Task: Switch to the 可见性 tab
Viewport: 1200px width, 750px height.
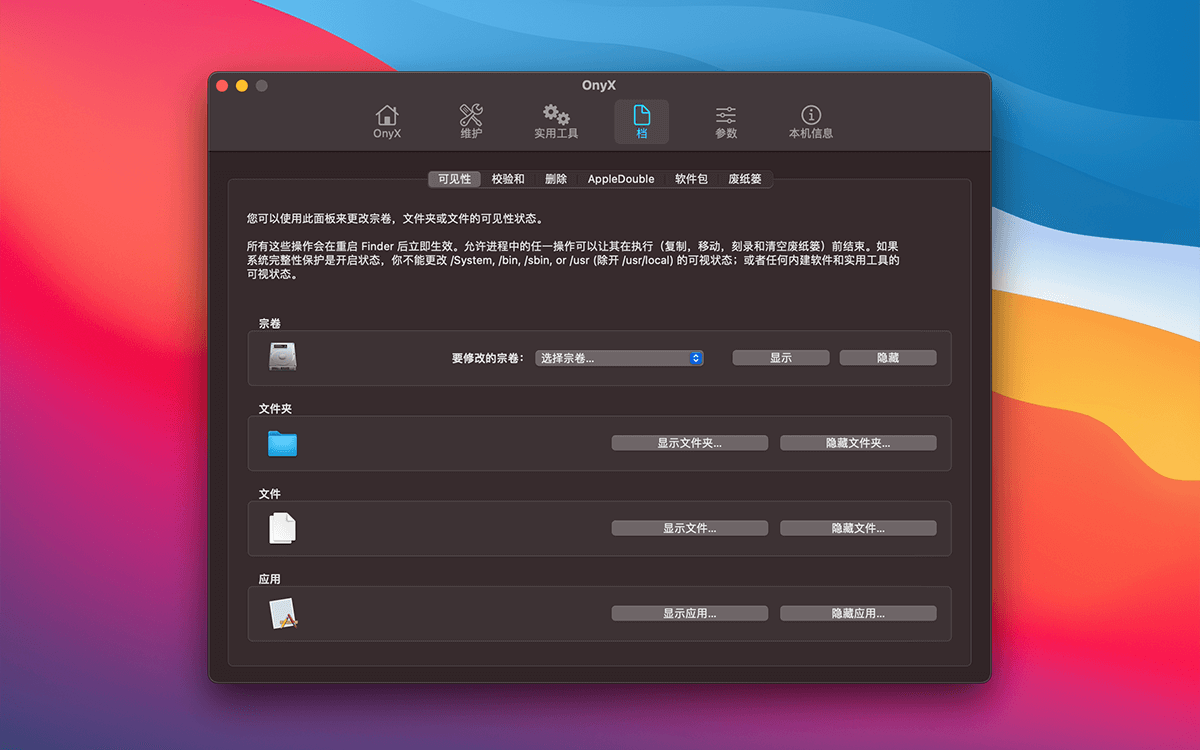Action: click(x=454, y=179)
